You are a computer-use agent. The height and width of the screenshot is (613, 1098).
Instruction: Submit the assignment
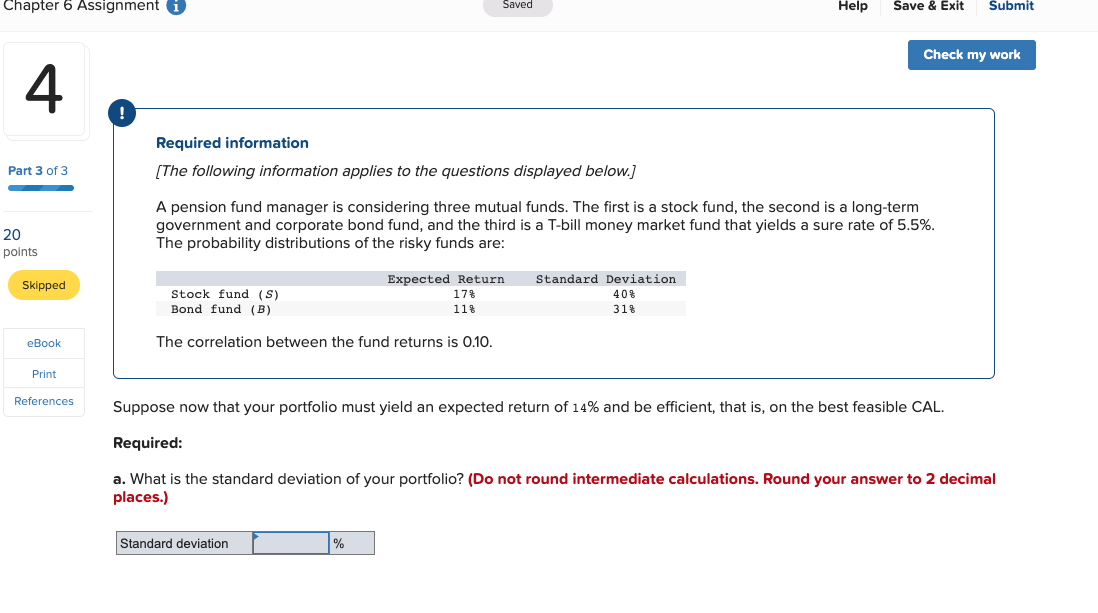[1010, 6]
